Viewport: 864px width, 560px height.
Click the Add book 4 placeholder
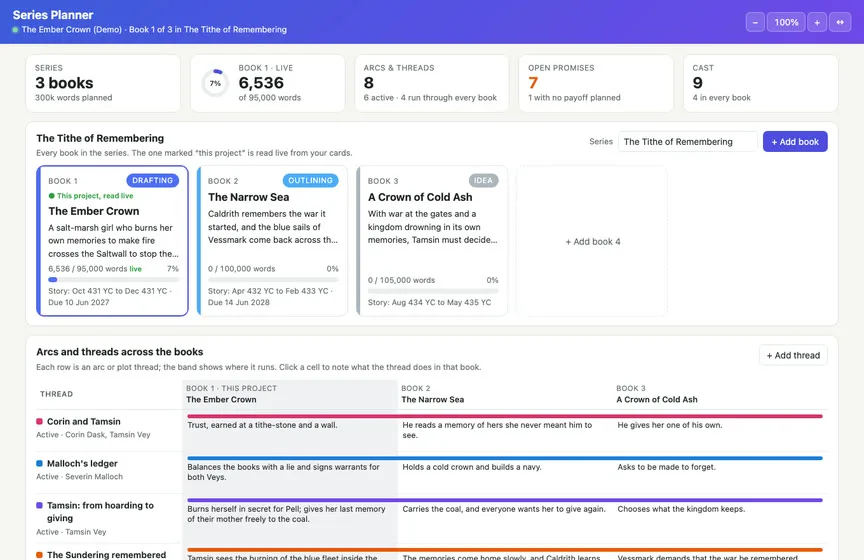coord(592,241)
